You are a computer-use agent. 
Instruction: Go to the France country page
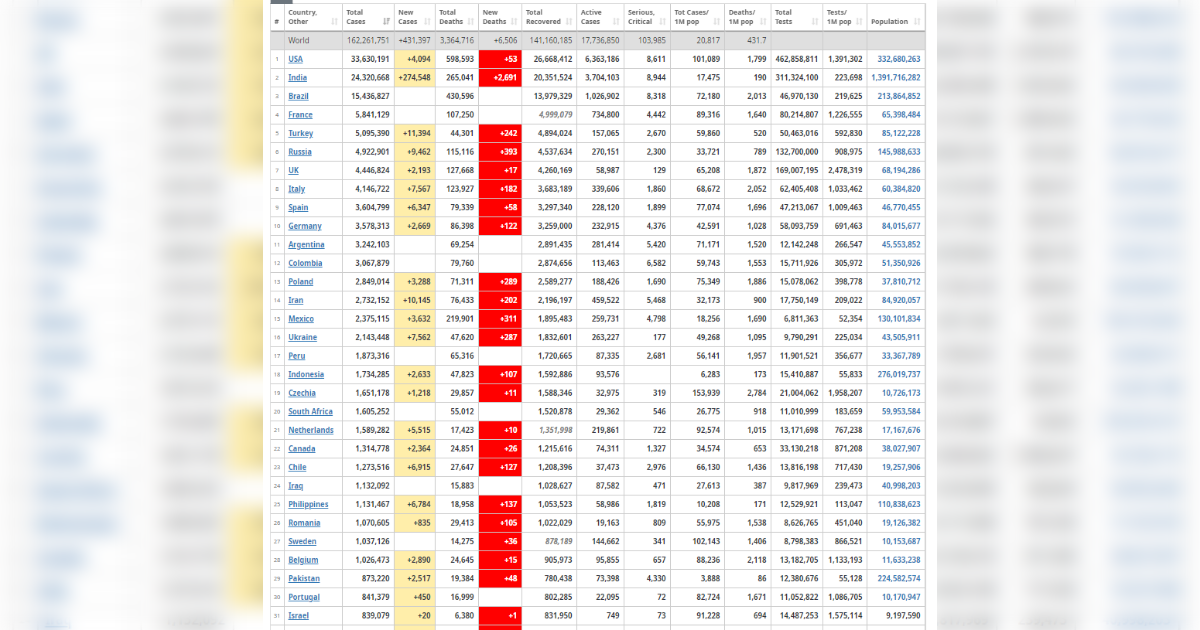point(300,115)
